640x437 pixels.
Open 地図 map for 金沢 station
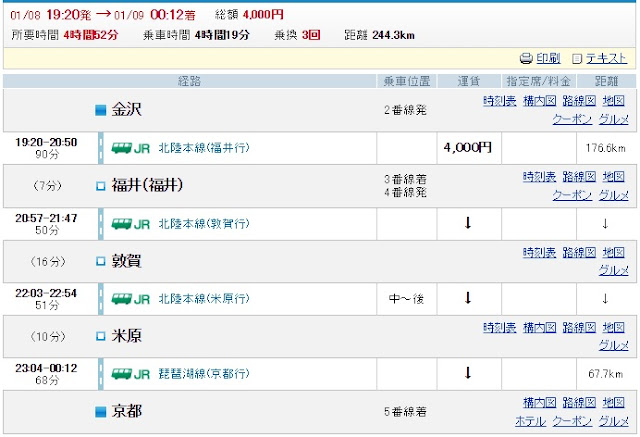613,100
